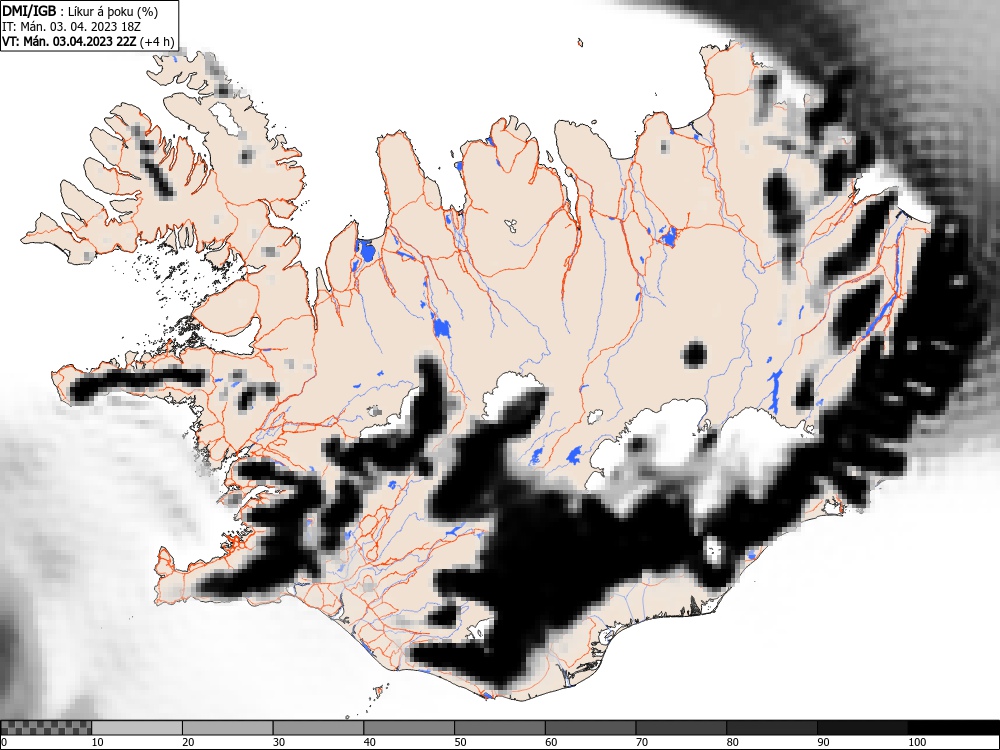Screen dimensions: 1000x750
Task: Click the legend label '90'
Action: click(x=823, y=742)
